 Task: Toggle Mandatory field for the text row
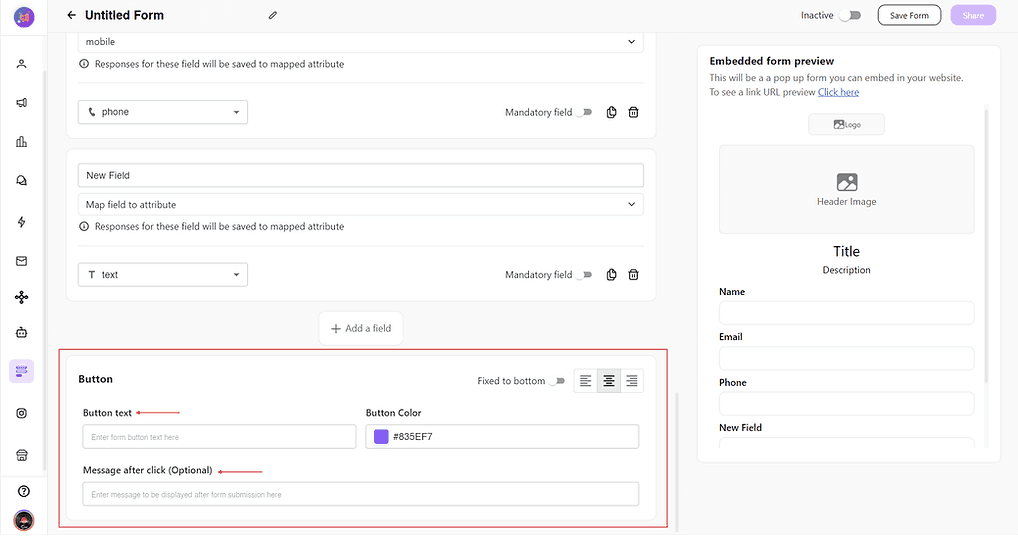(585, 274)
